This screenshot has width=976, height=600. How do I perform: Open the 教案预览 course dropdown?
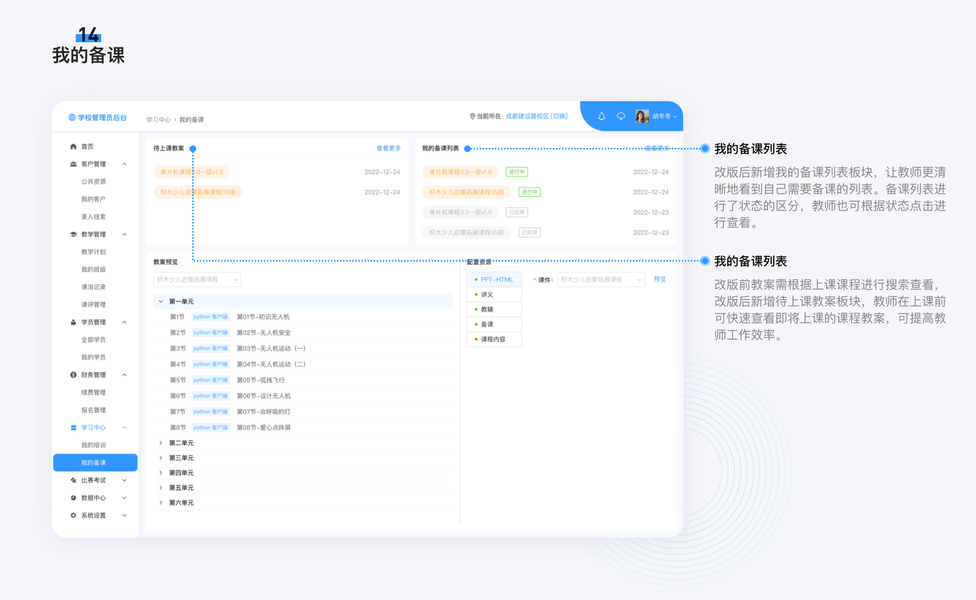197,279
